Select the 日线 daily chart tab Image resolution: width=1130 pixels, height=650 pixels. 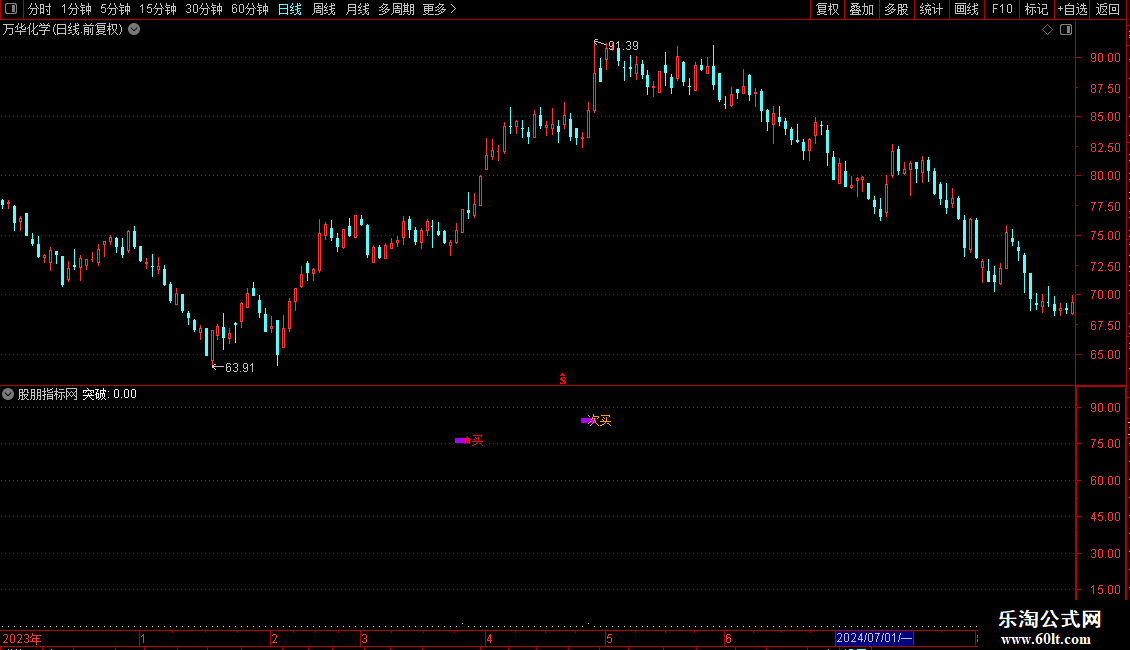(x=290, y=9)
